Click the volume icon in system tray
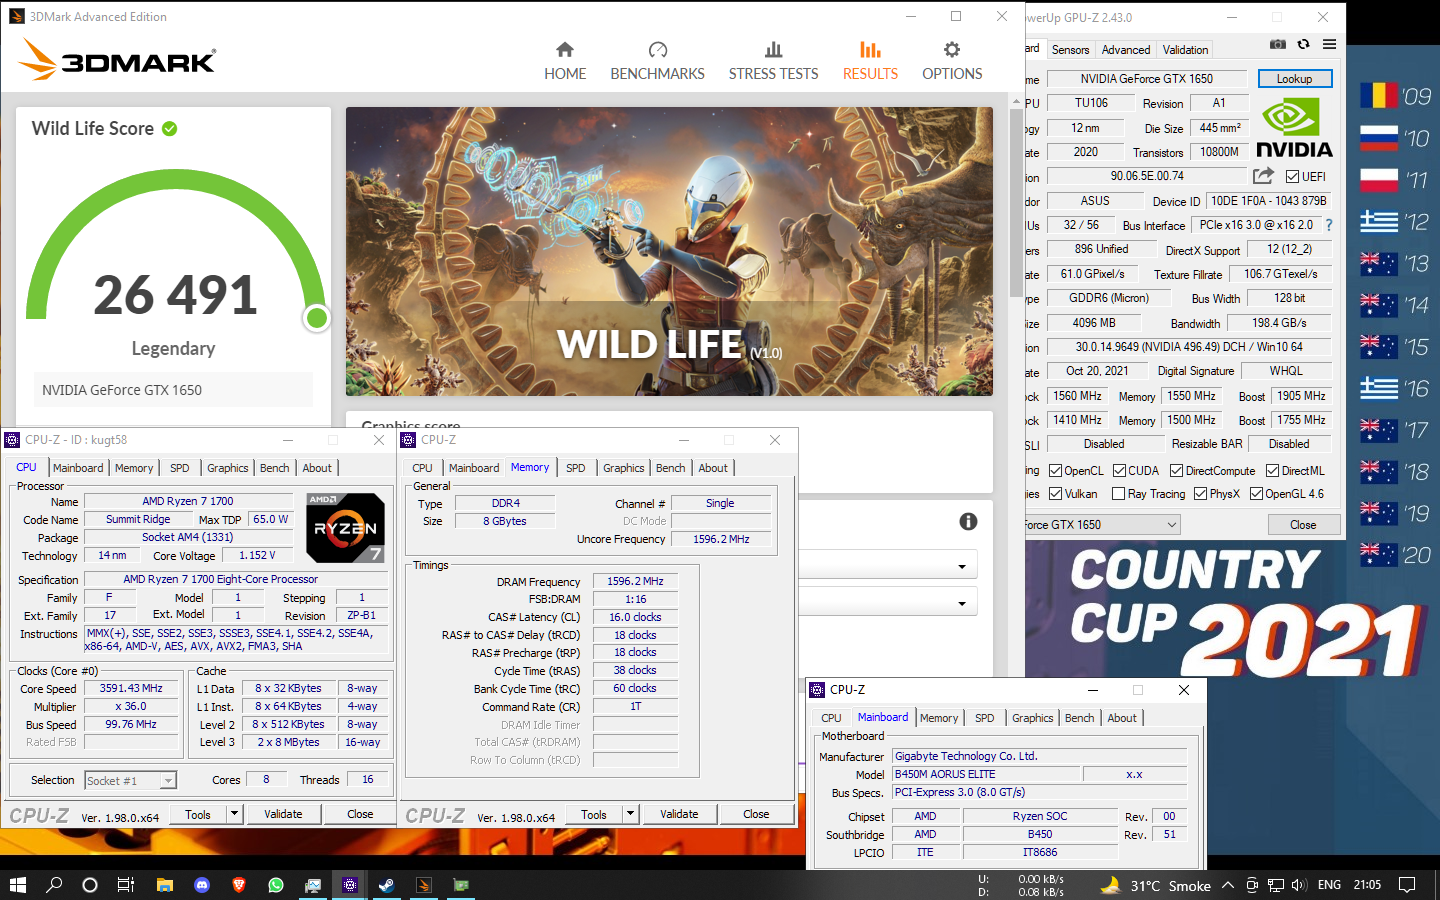This screenshot has height=900, width=1440. point(1299,885)
